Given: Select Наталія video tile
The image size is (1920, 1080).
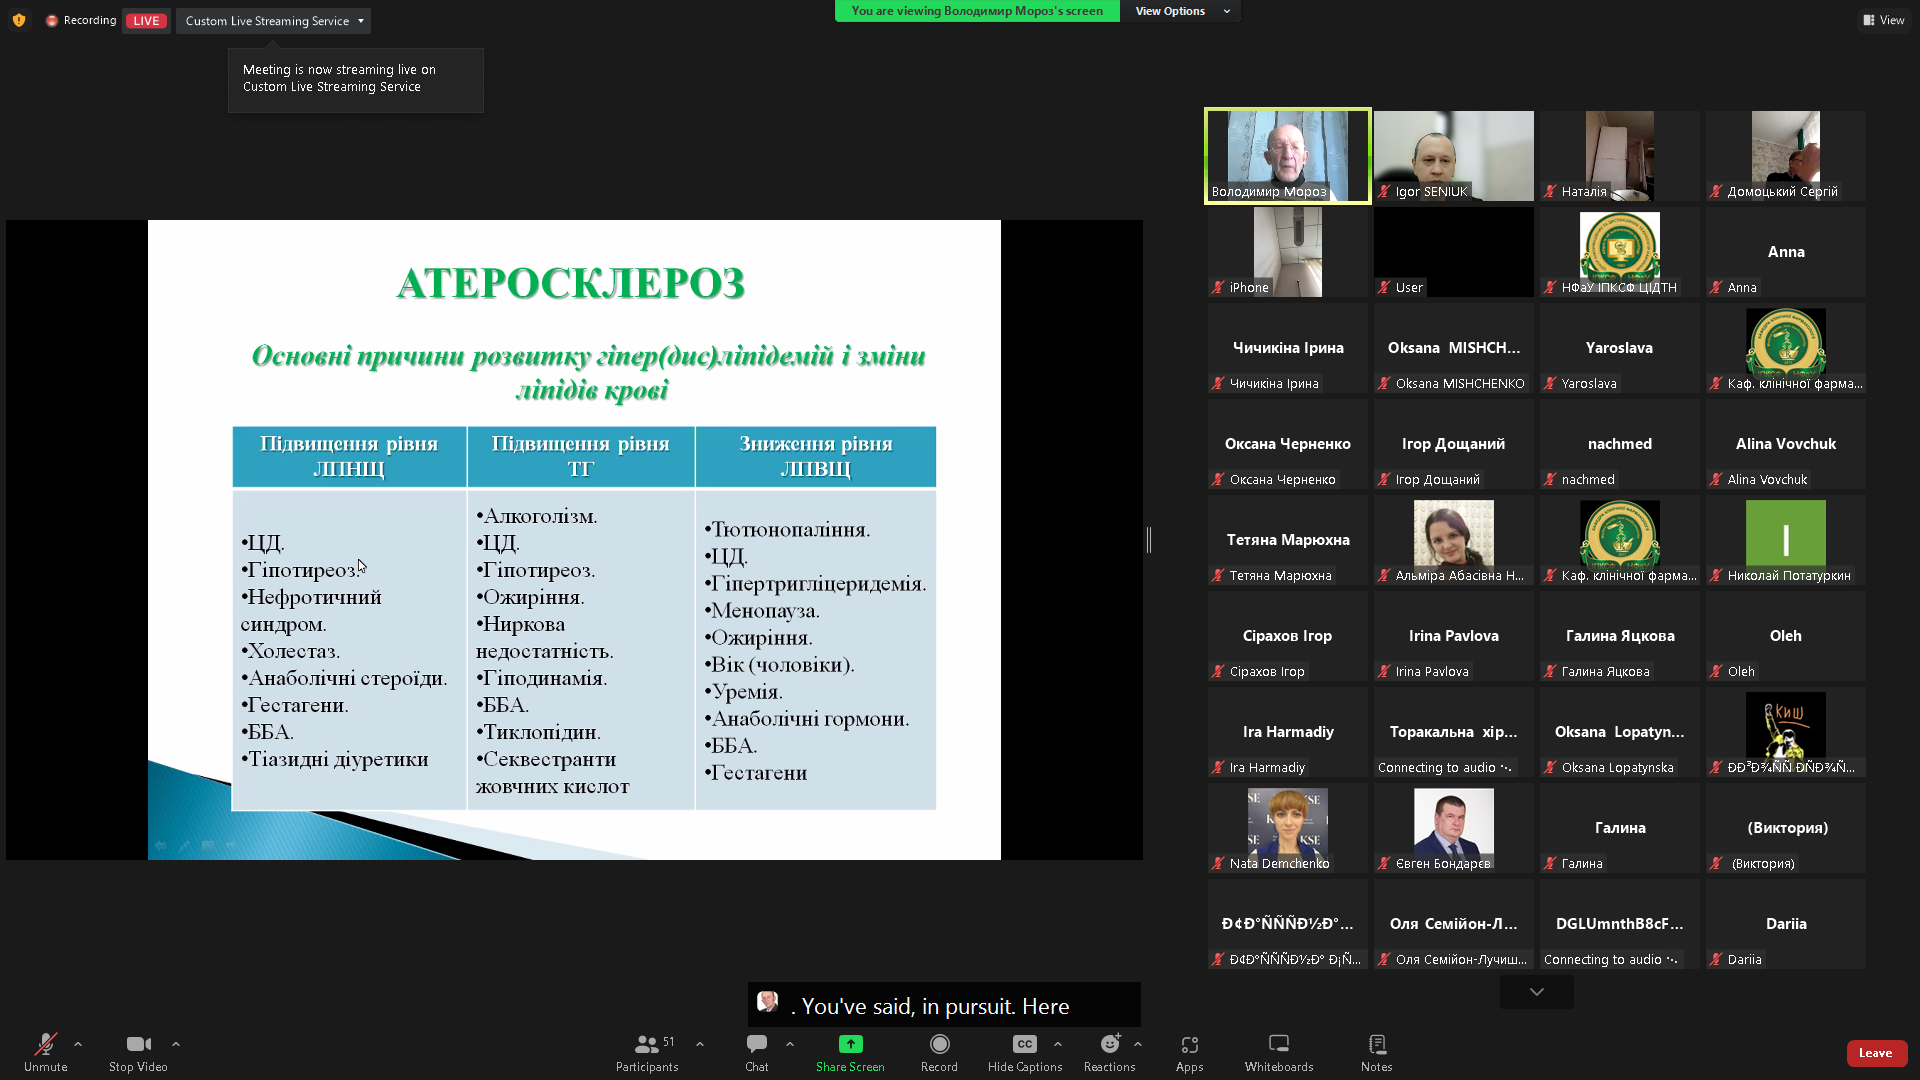Looking at the screenshot, I should pos(1620,156).
